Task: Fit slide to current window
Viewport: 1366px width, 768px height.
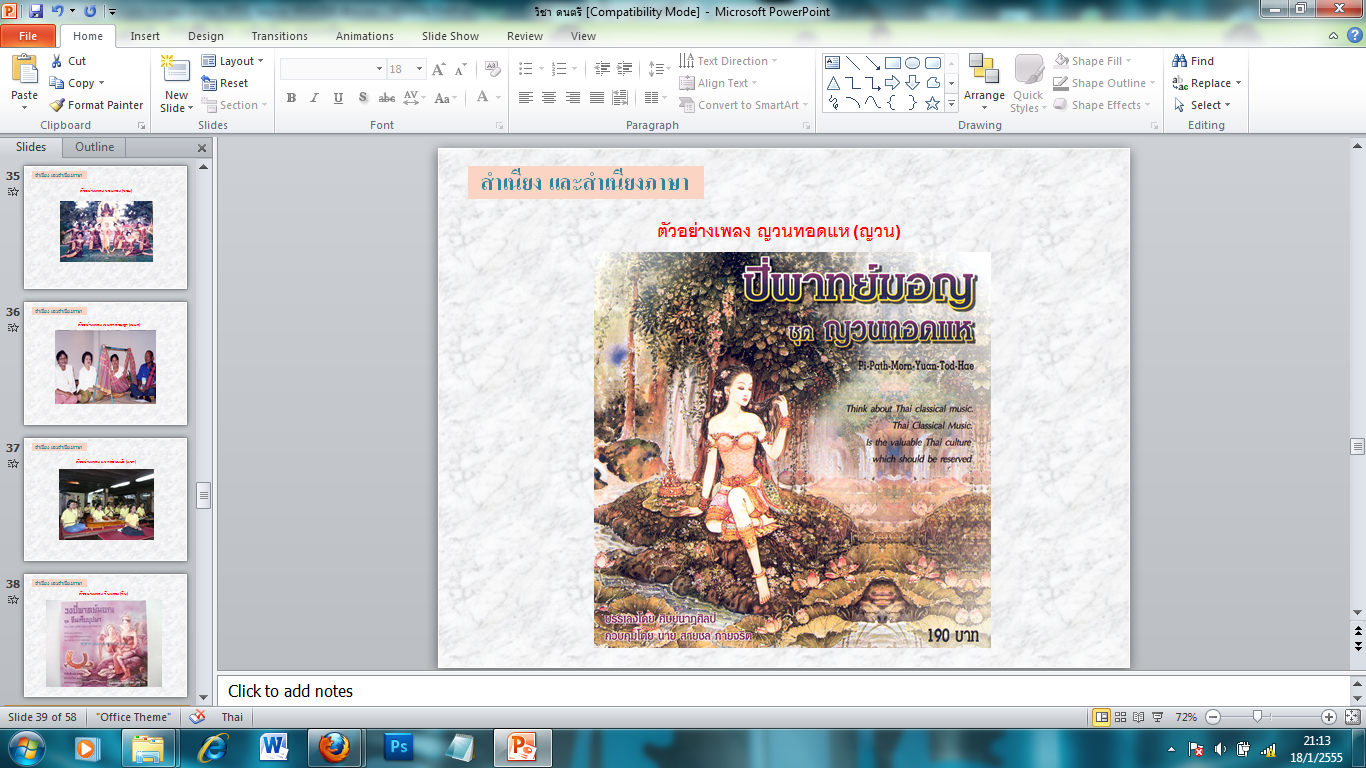Action: (x=1355, y=717)
